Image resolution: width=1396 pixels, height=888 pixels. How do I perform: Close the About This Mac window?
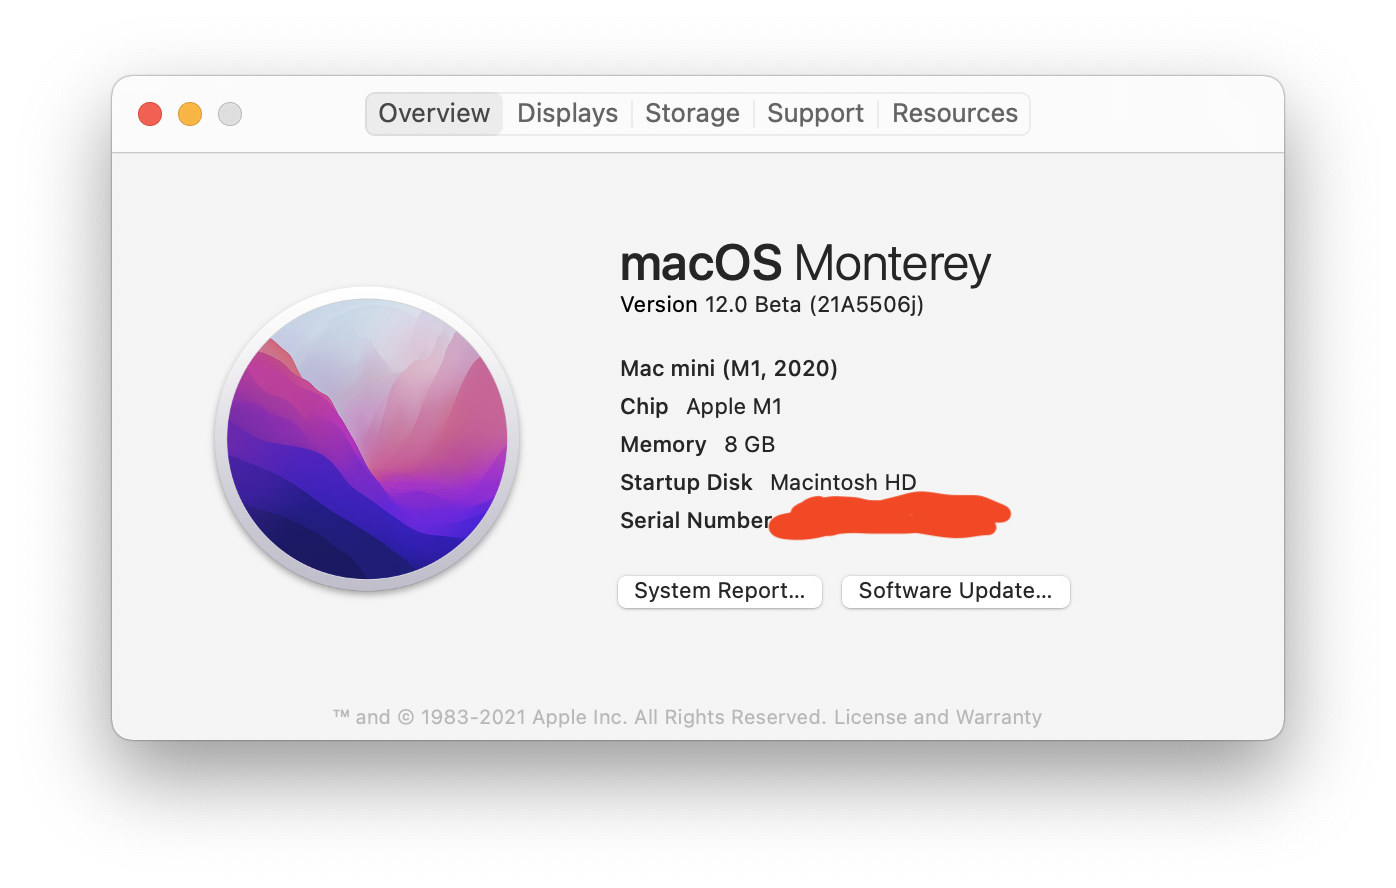(150, 114)
